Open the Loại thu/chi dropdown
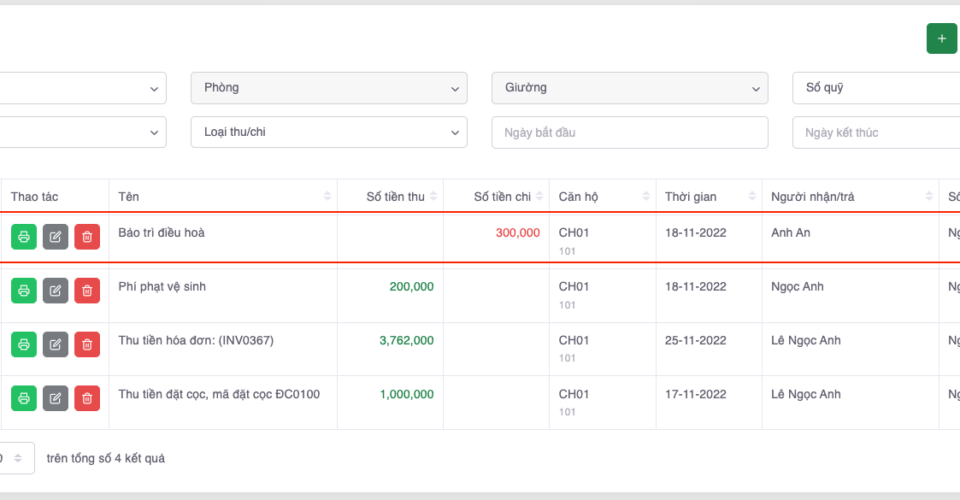 pos(328,132)
